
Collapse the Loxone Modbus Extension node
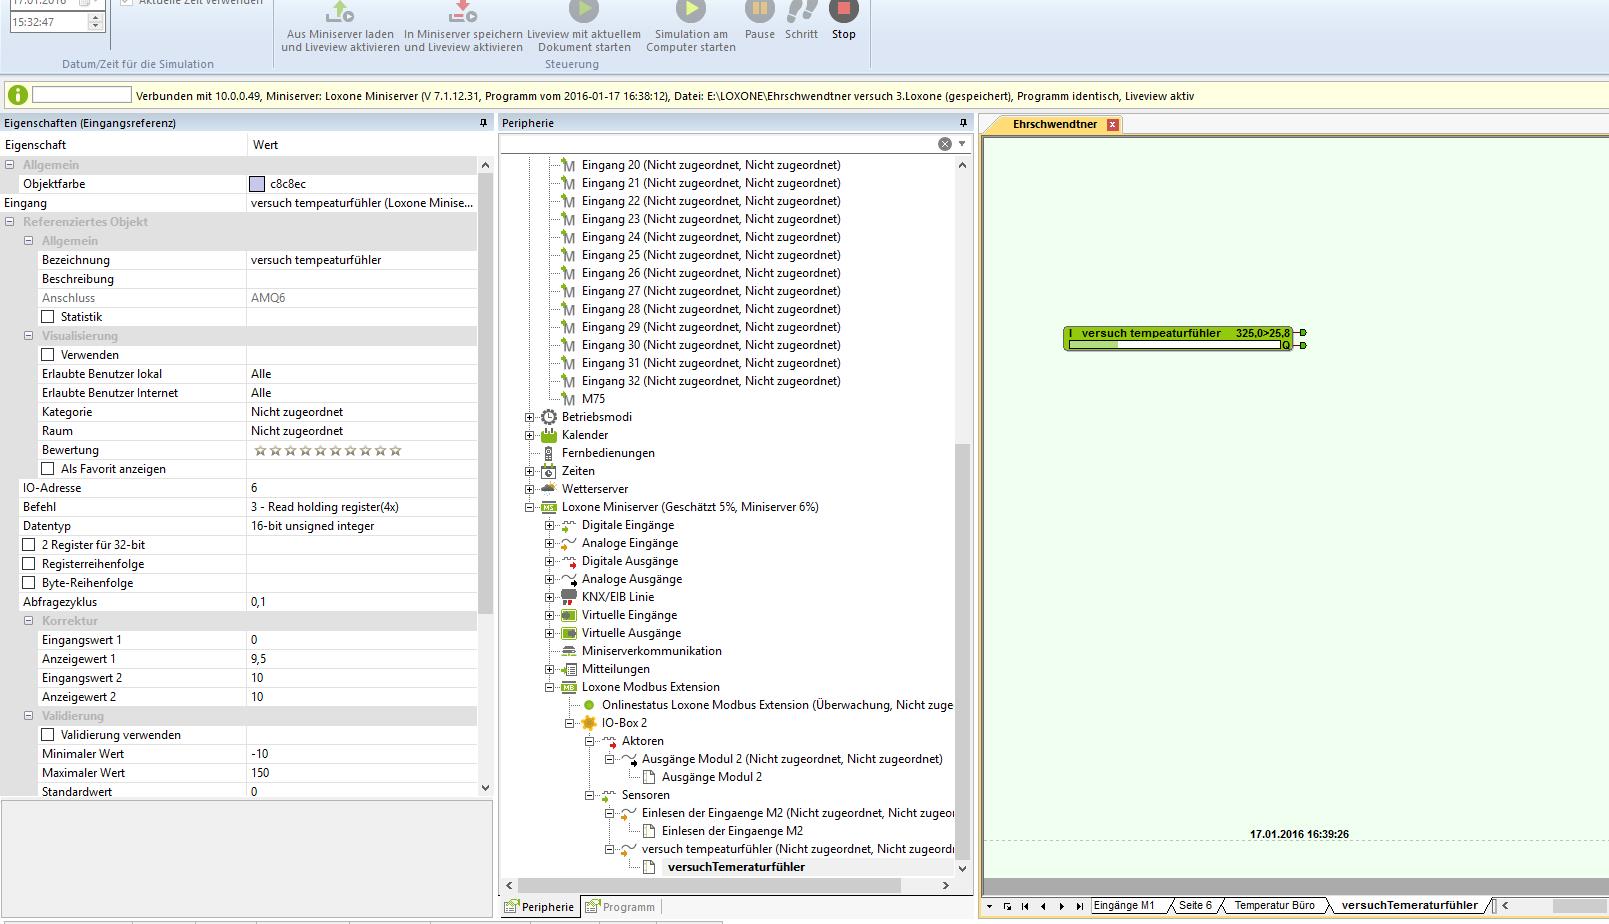click(x=549, y=687)
